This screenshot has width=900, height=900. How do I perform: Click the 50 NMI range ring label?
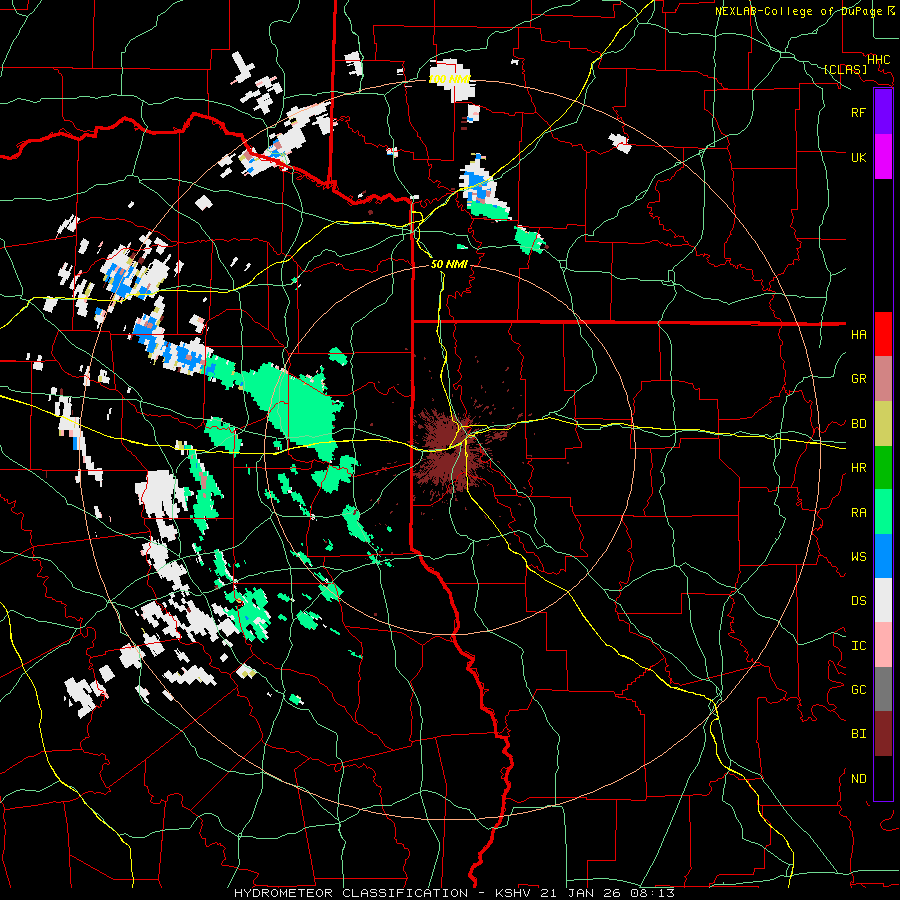pyautogui.click(x=449, y=264)
